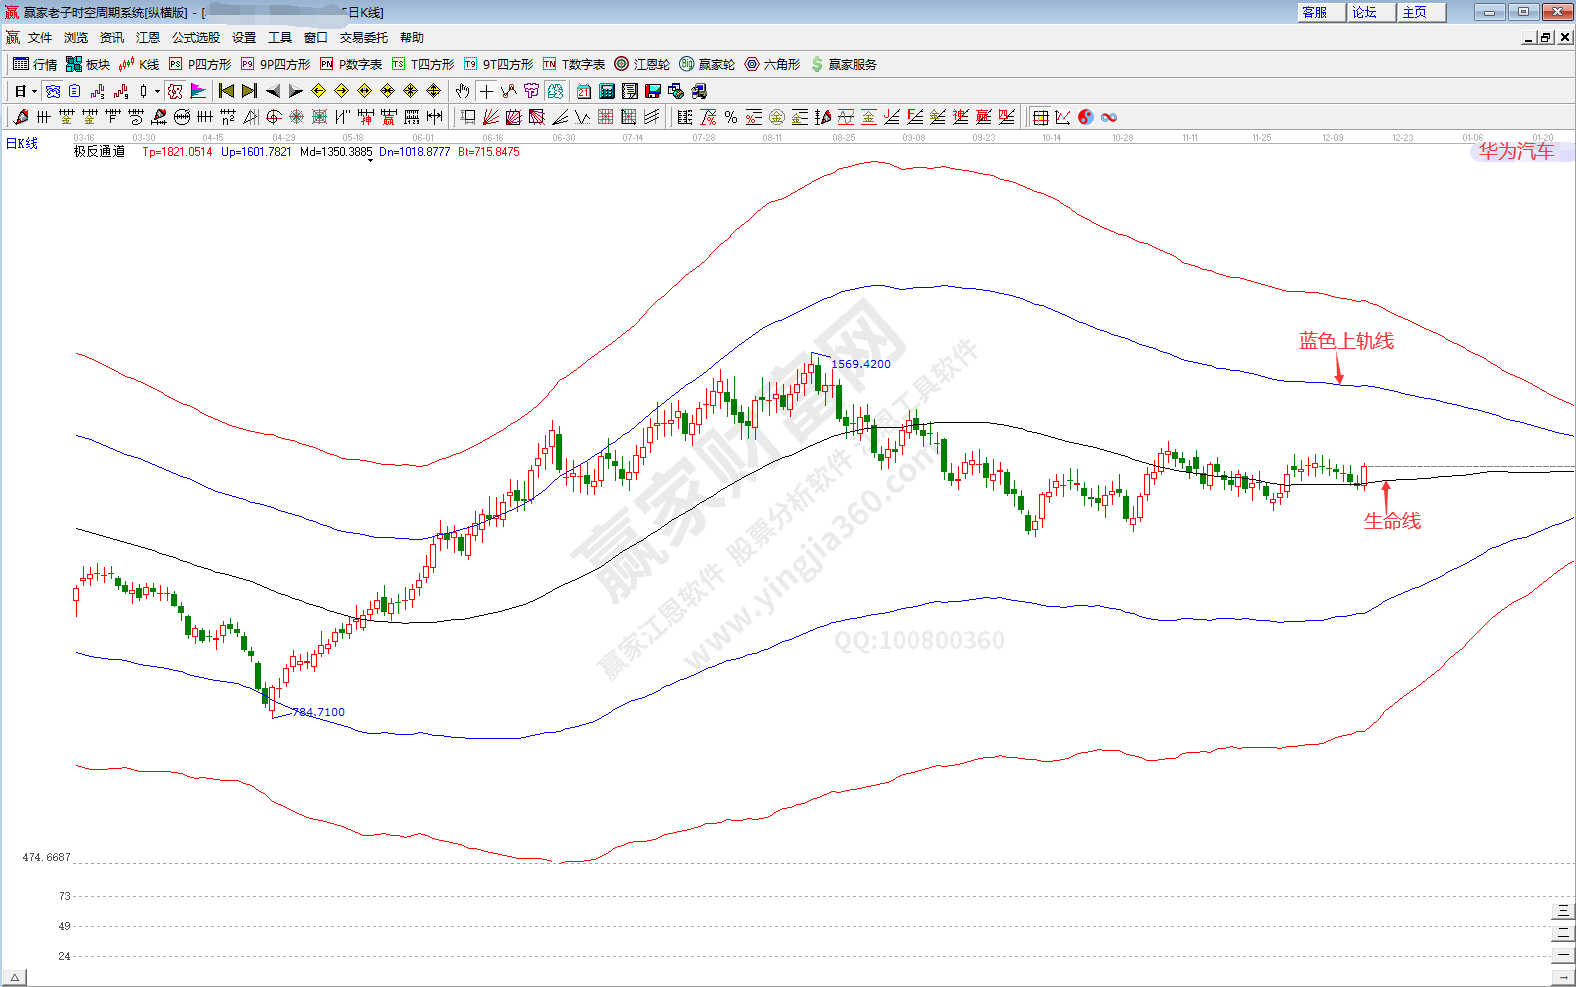Click the calculator icon in toolbar
Image resolution: width=1576 pixels, height=987 pixels.
point(607,91)
